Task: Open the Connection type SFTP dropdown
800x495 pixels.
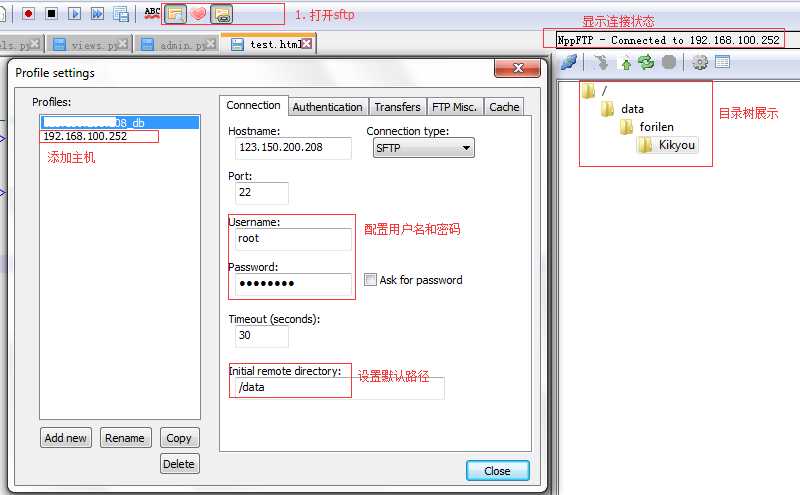Action: pos(423,148)
